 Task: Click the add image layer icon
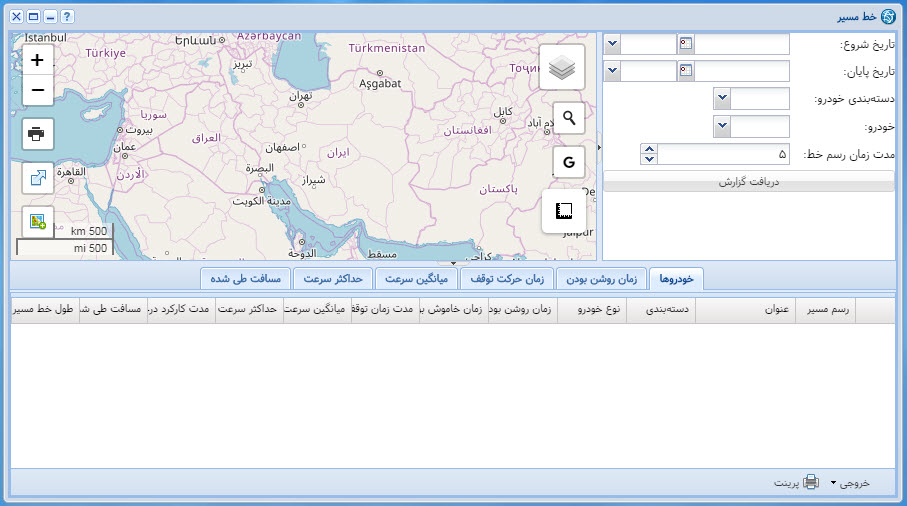[37, 221]
